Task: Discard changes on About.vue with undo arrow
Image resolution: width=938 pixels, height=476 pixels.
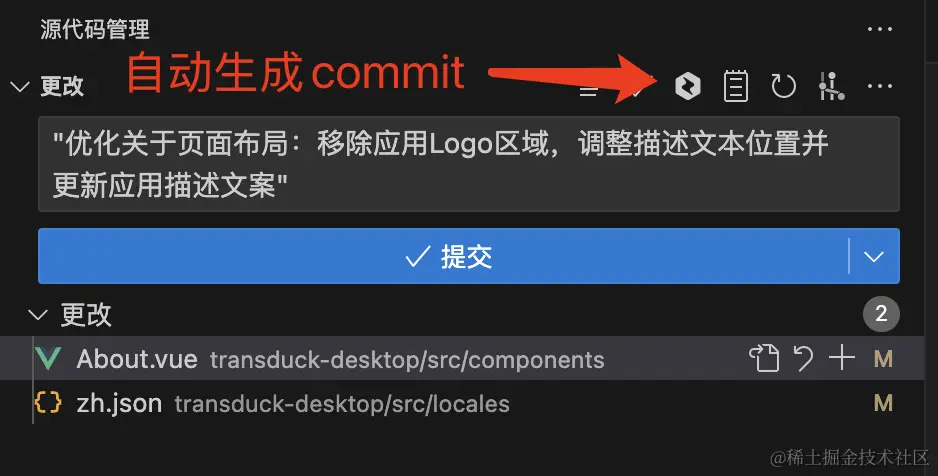Action: coord(803,358)
